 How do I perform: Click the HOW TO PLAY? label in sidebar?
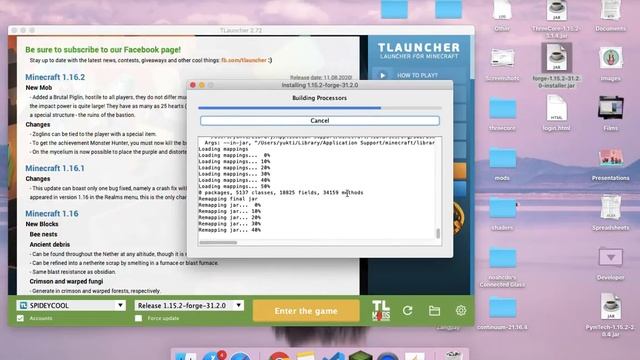[417, 76]
